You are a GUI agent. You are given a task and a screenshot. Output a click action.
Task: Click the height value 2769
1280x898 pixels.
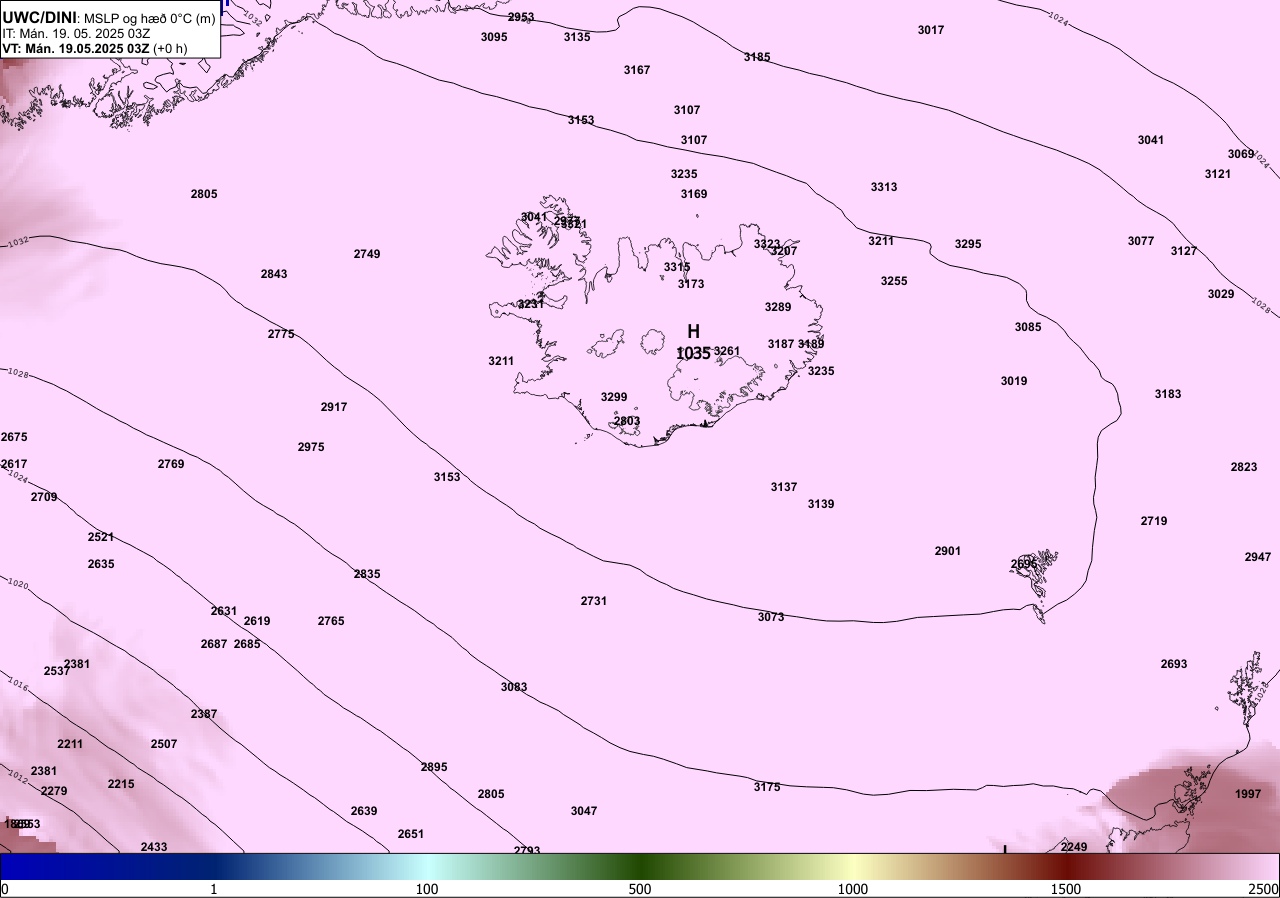pos(171,464)
